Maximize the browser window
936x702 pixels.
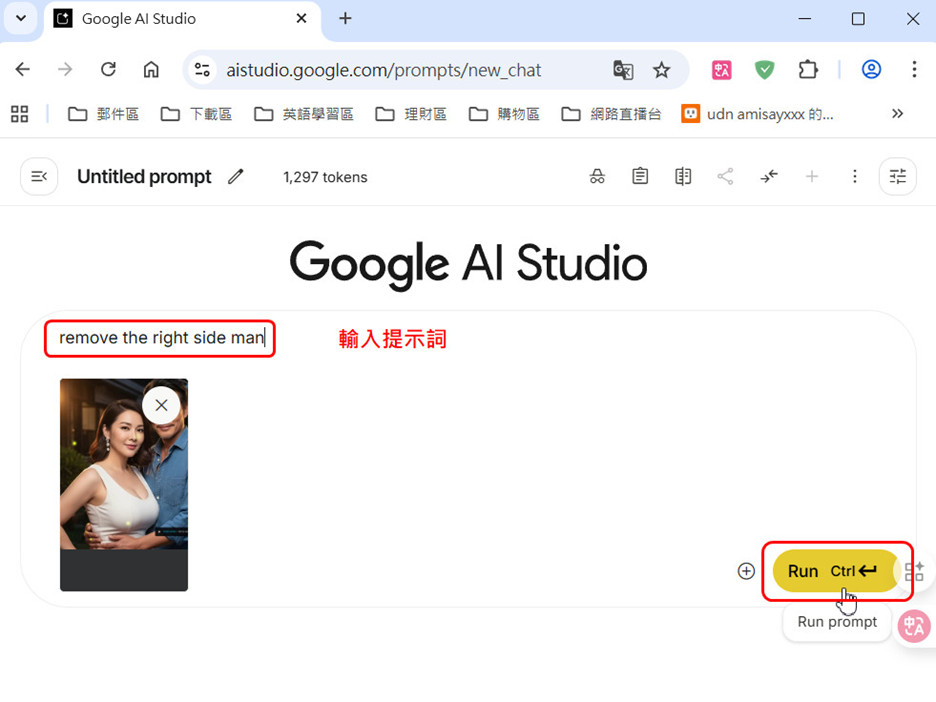click(858, 19)
